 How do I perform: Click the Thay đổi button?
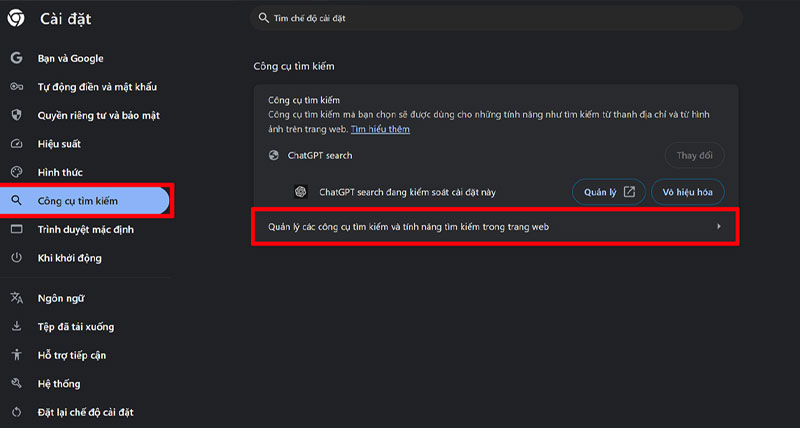point(694,156)
